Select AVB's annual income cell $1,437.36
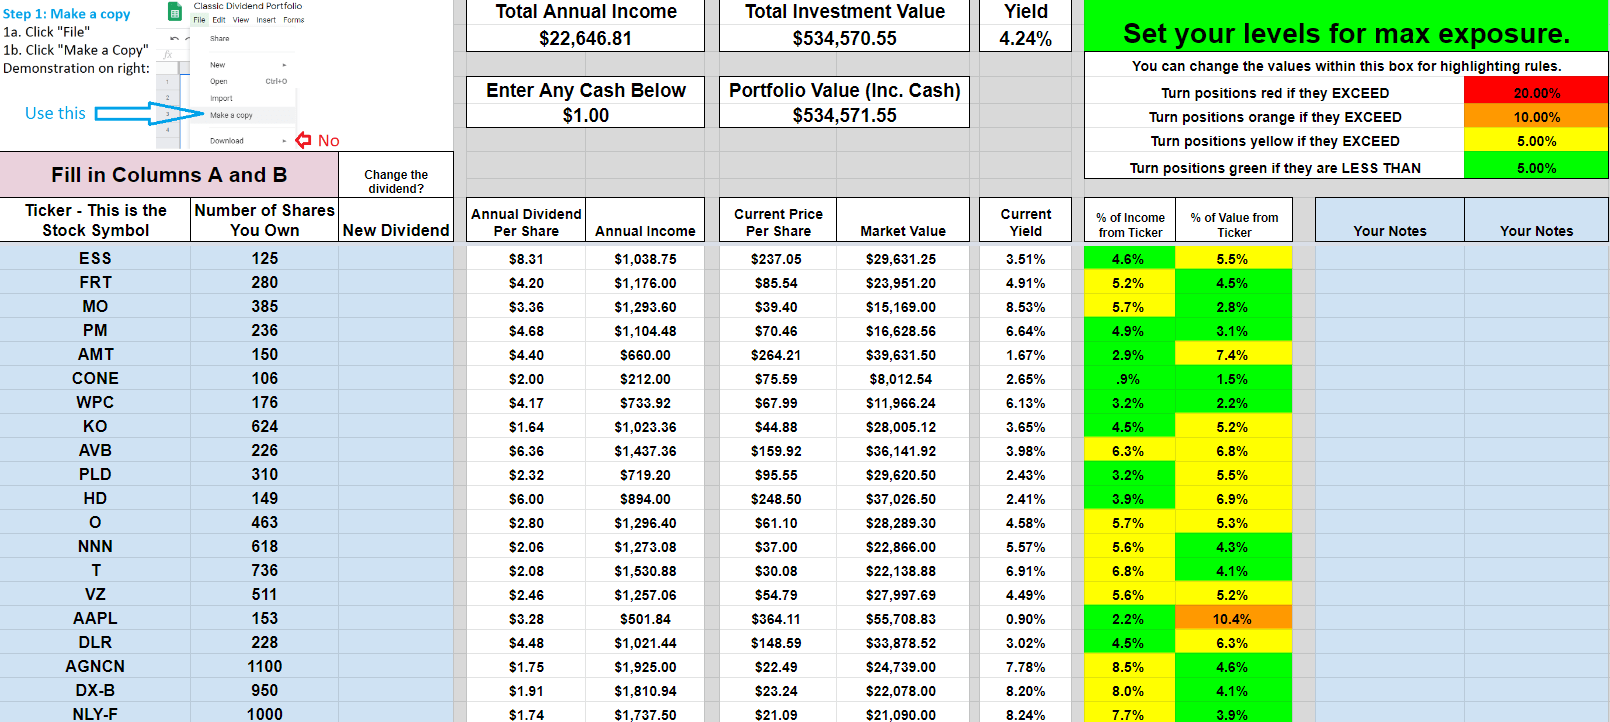 [x=645, y=451]
